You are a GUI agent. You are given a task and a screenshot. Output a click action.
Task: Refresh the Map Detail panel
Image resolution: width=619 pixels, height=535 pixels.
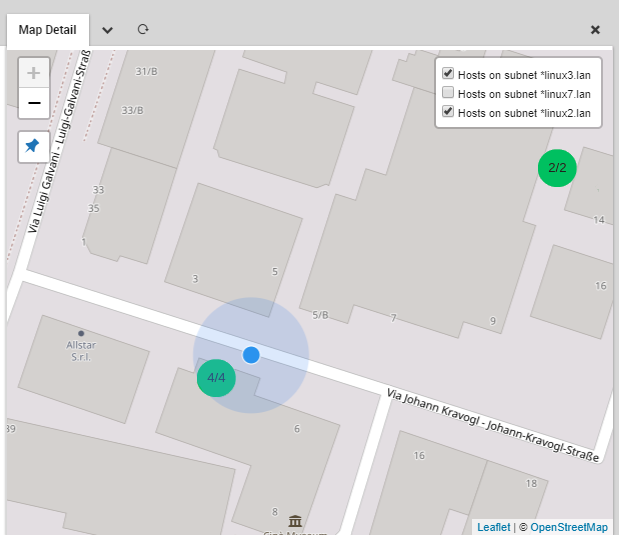coord(143,29)
